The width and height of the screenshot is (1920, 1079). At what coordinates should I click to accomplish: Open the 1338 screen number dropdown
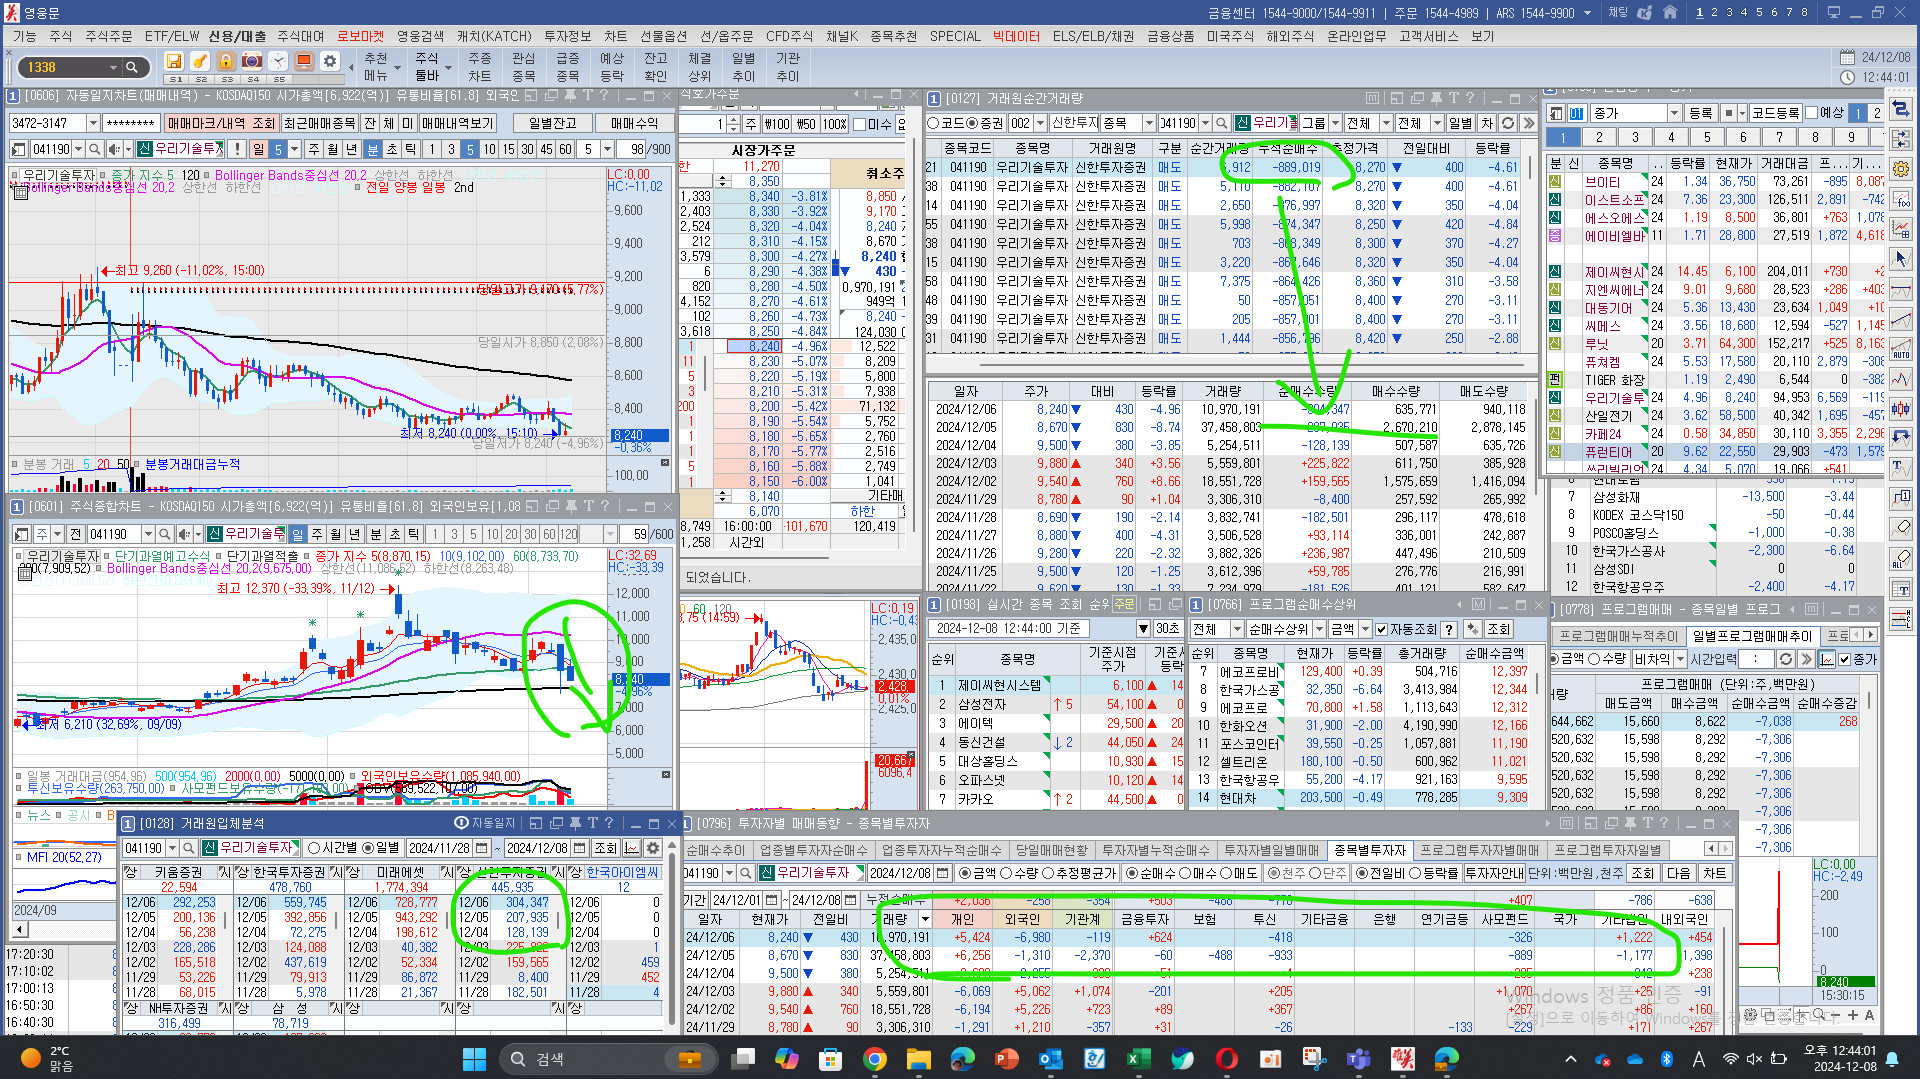[x=112, y=68]
